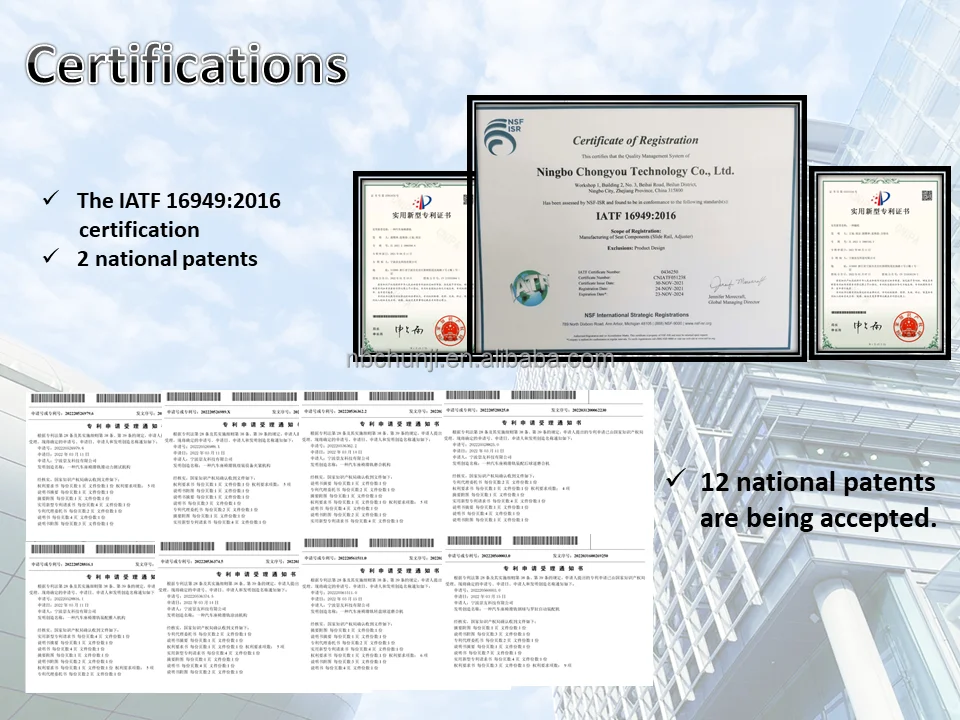Click 'Certificate of Registration' title text
This screenshot has width=960, height=720.
[x=635, y=140]
